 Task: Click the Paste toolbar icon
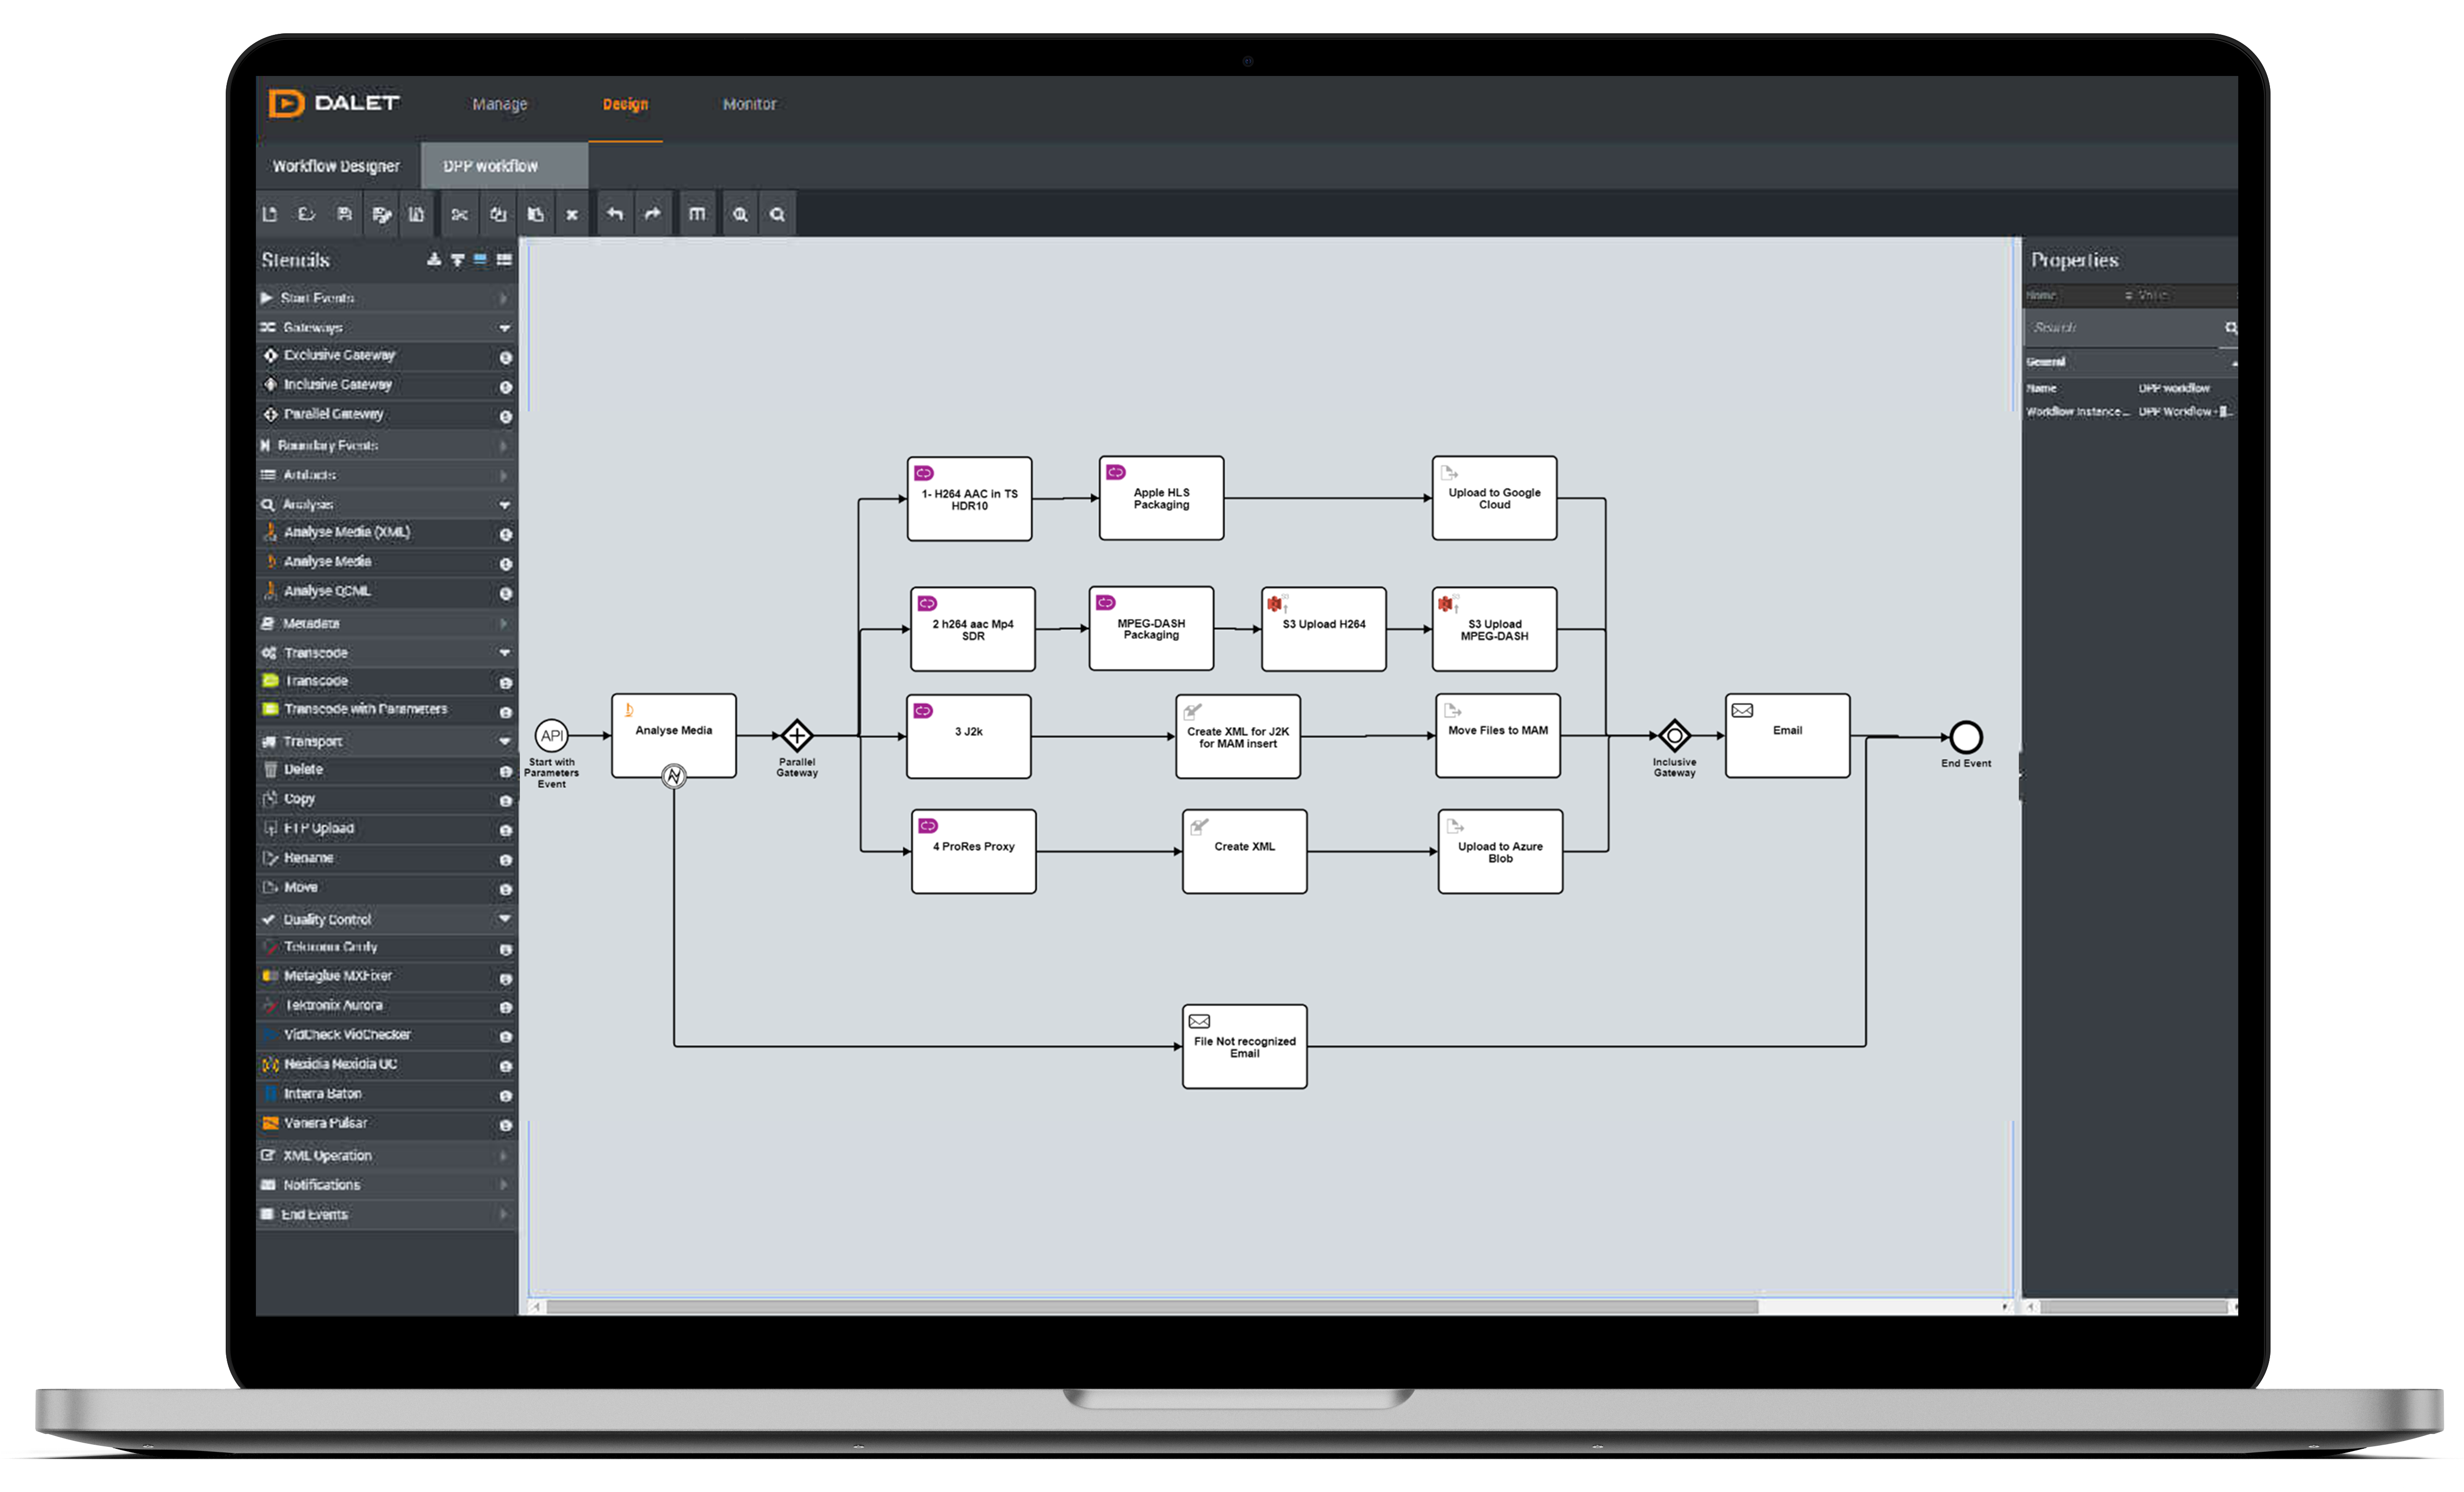tap(536, 214)
